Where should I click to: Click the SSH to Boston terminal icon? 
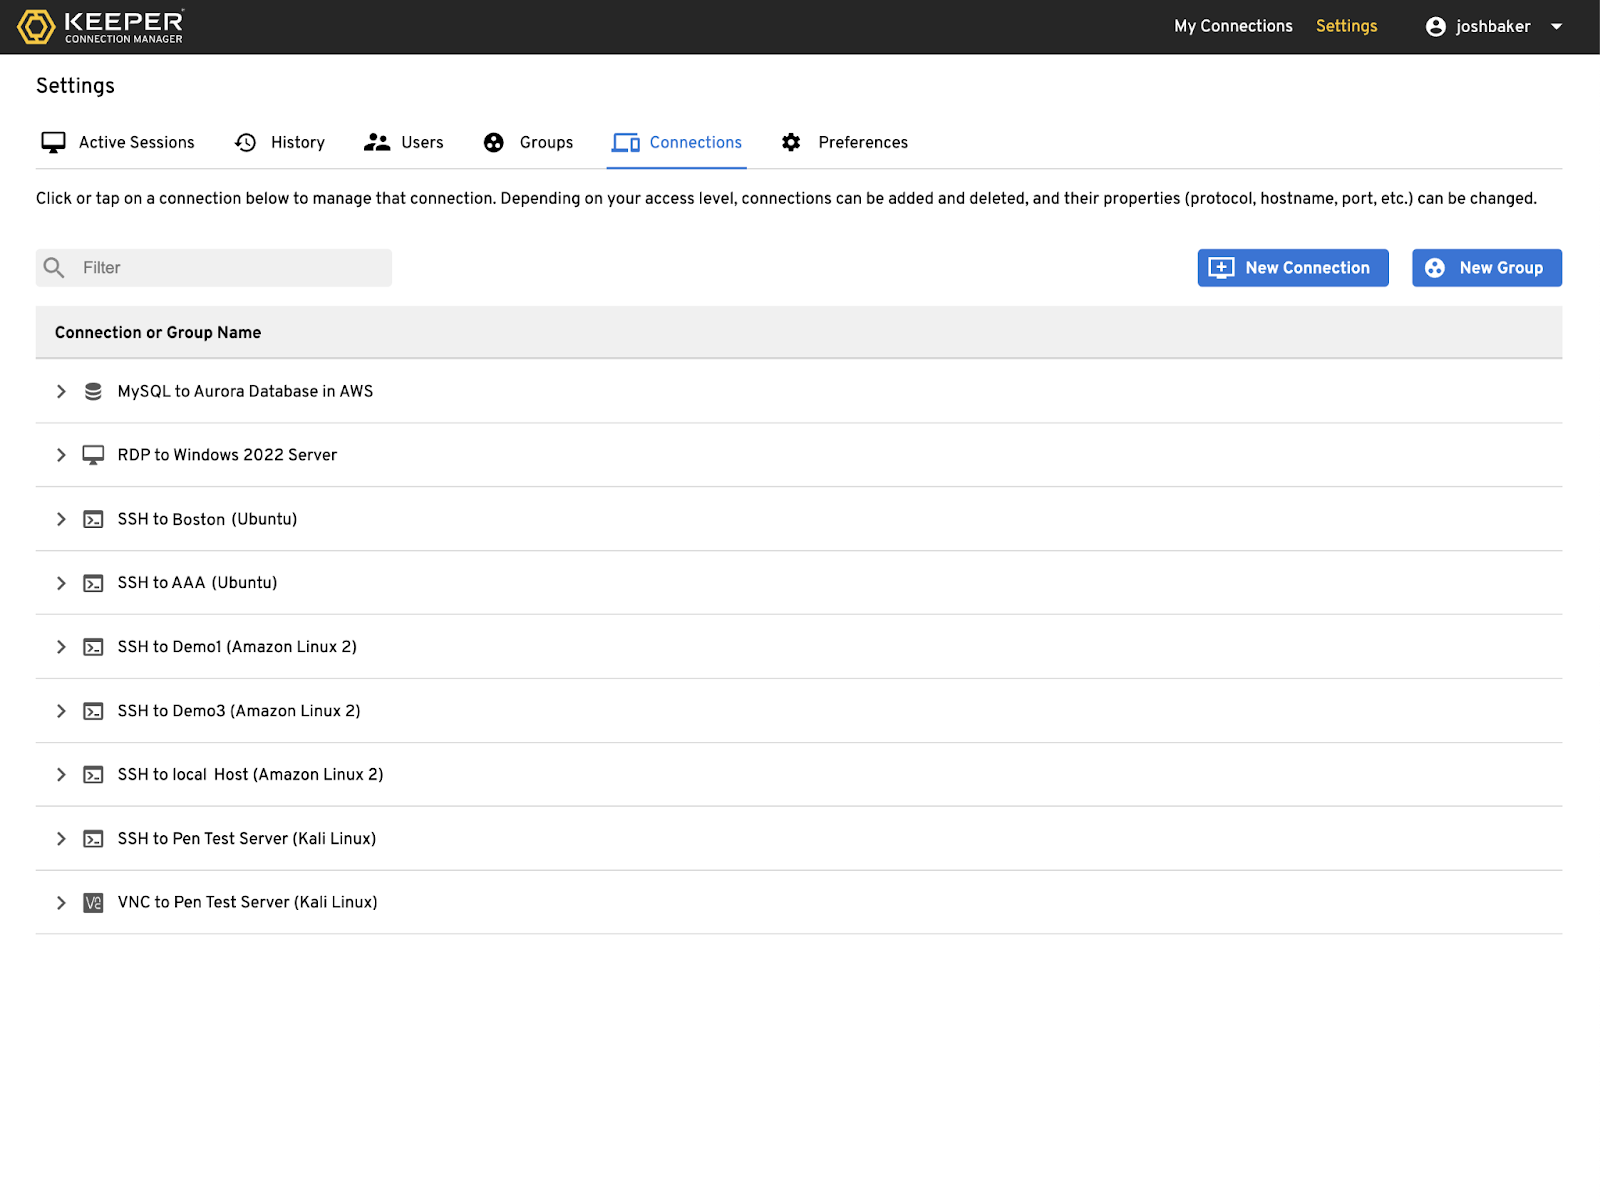pos(93,519)
